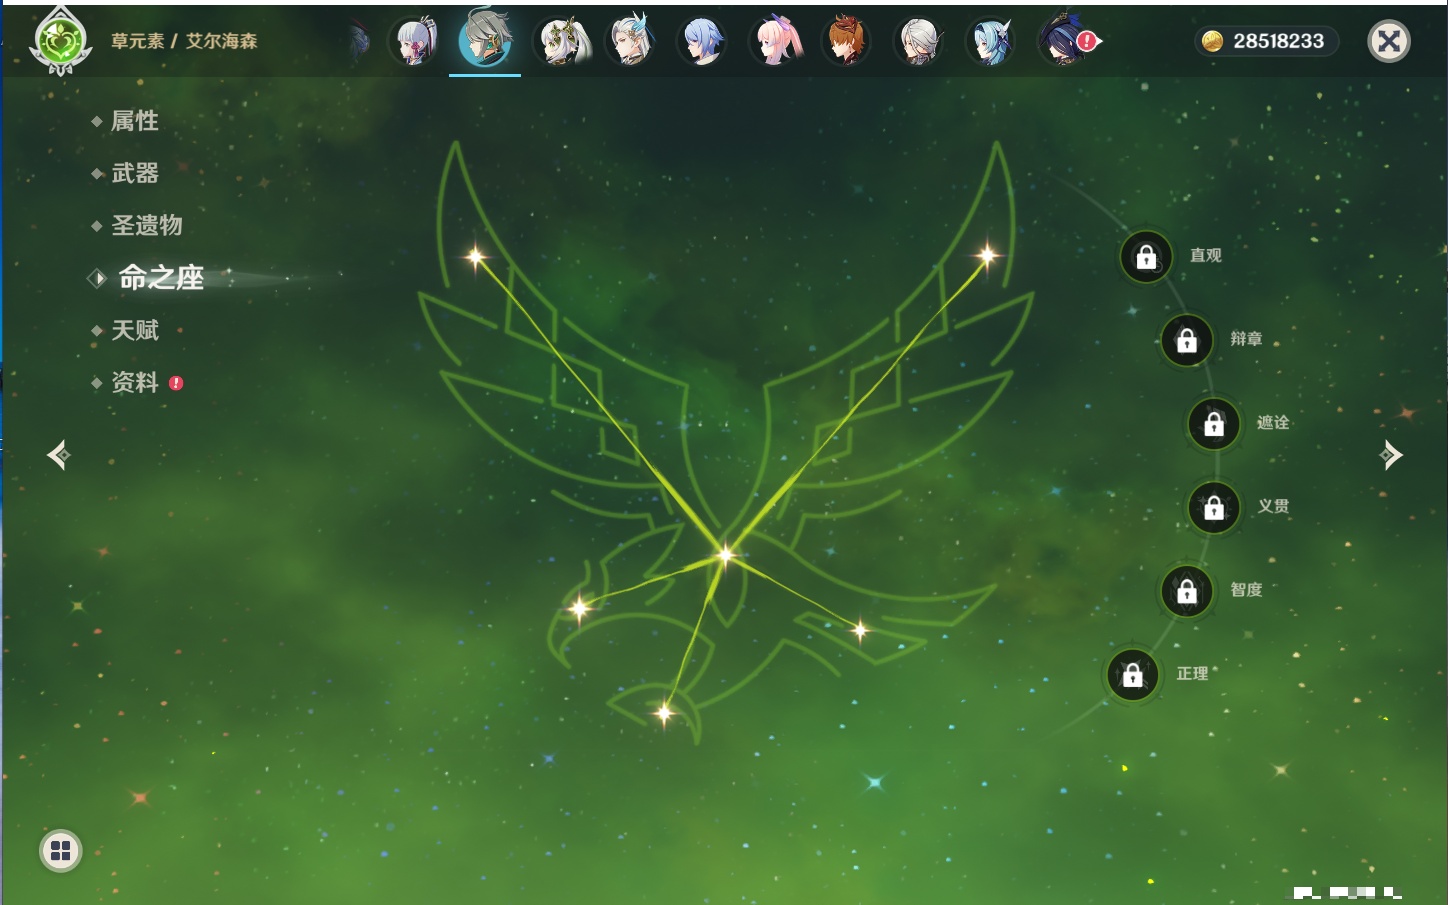Image resolution: width=1448 pixels, height=905 pixels.
Task: Click the 智度 constellation label
Action: pos(1246,590)
